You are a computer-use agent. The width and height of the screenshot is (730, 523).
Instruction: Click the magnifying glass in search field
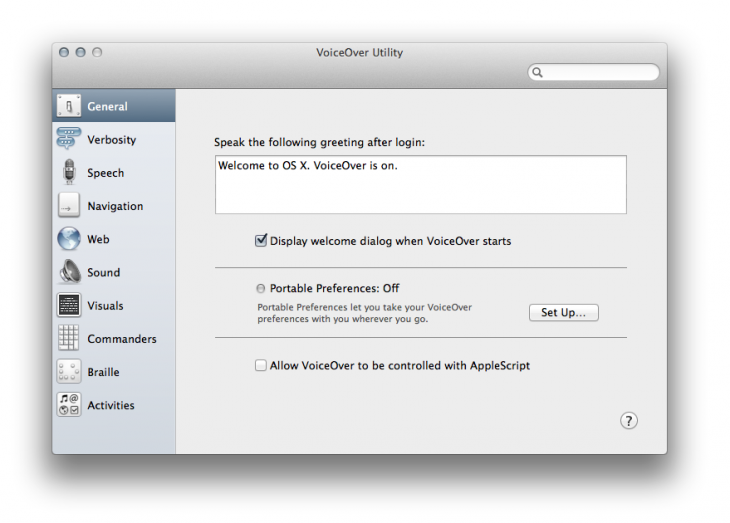(x=537, y=72)
